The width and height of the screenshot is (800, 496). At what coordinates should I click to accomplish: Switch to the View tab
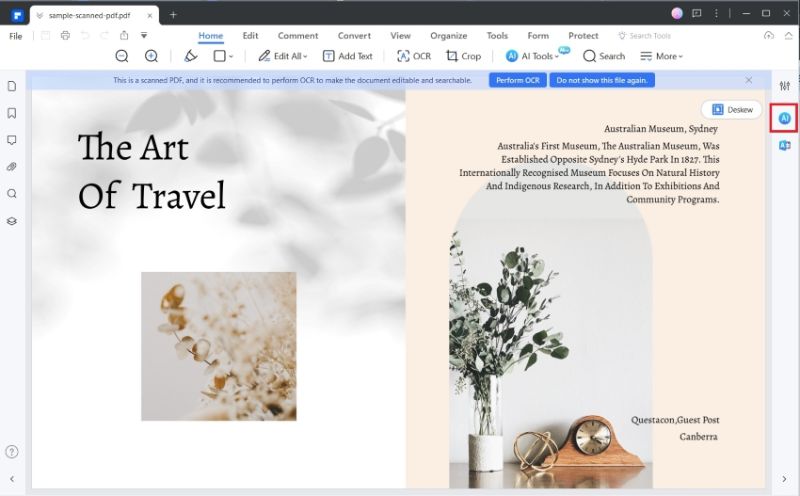pyautogui.click(x=401, y=36)
